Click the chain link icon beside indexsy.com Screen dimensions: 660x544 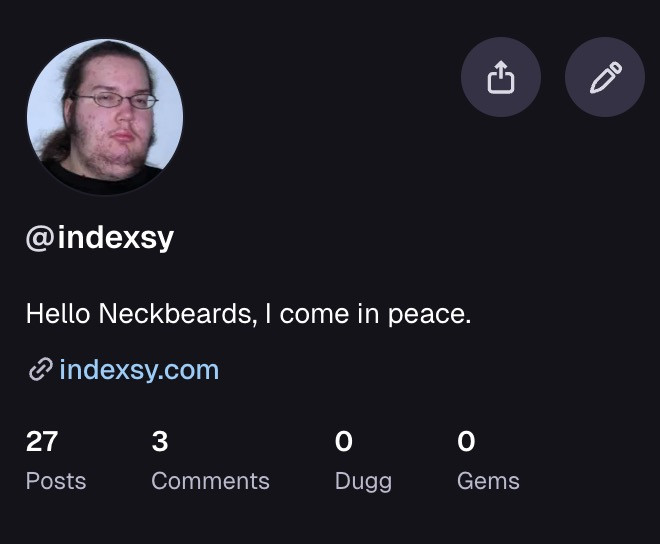tap(40, 370)
